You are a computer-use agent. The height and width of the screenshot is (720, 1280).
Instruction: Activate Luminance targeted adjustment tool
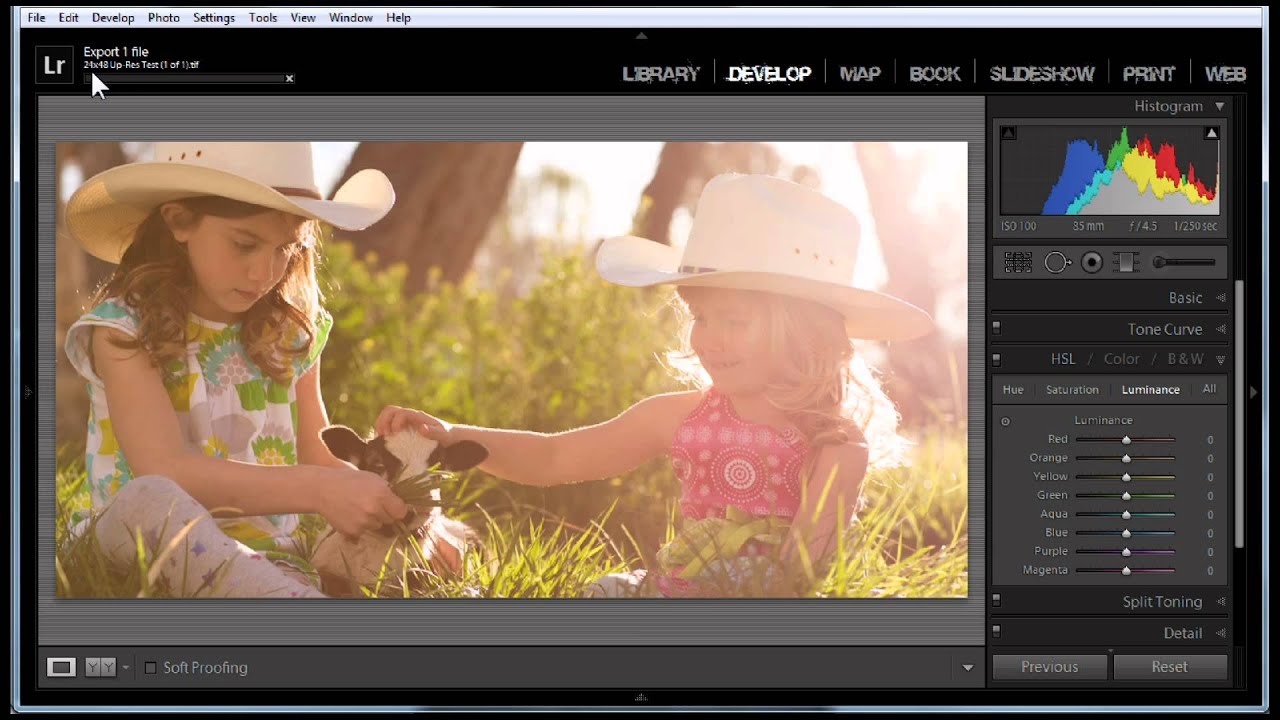coord(1006,421)
